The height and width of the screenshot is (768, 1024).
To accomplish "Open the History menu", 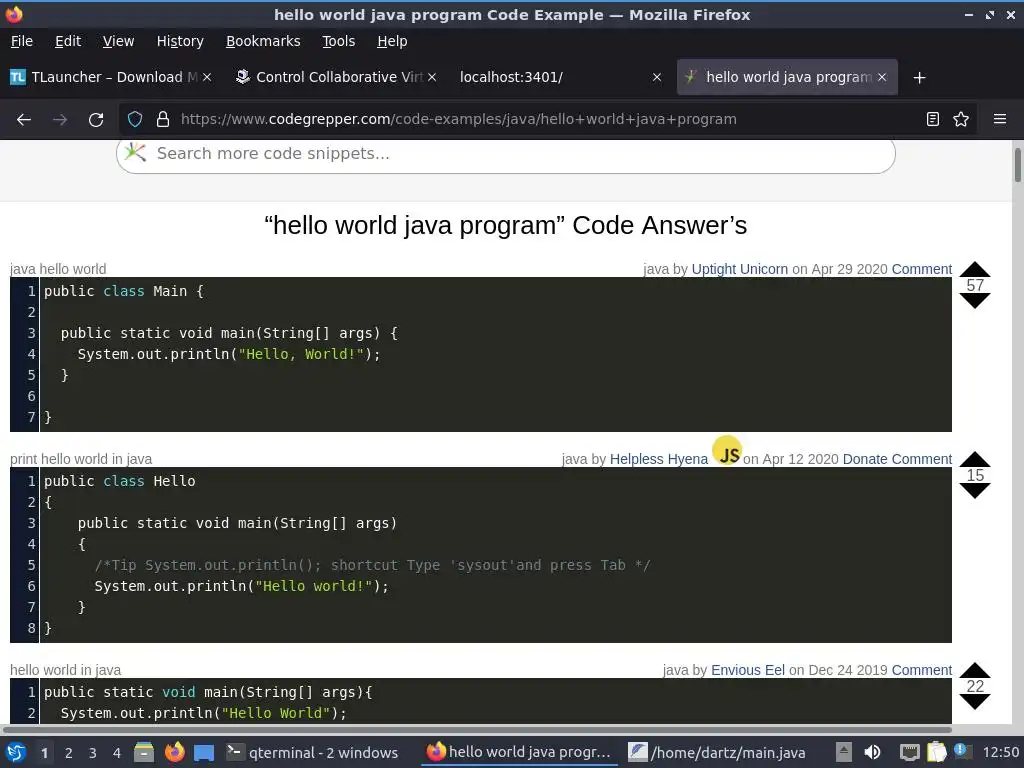I will tap(180, 41).
